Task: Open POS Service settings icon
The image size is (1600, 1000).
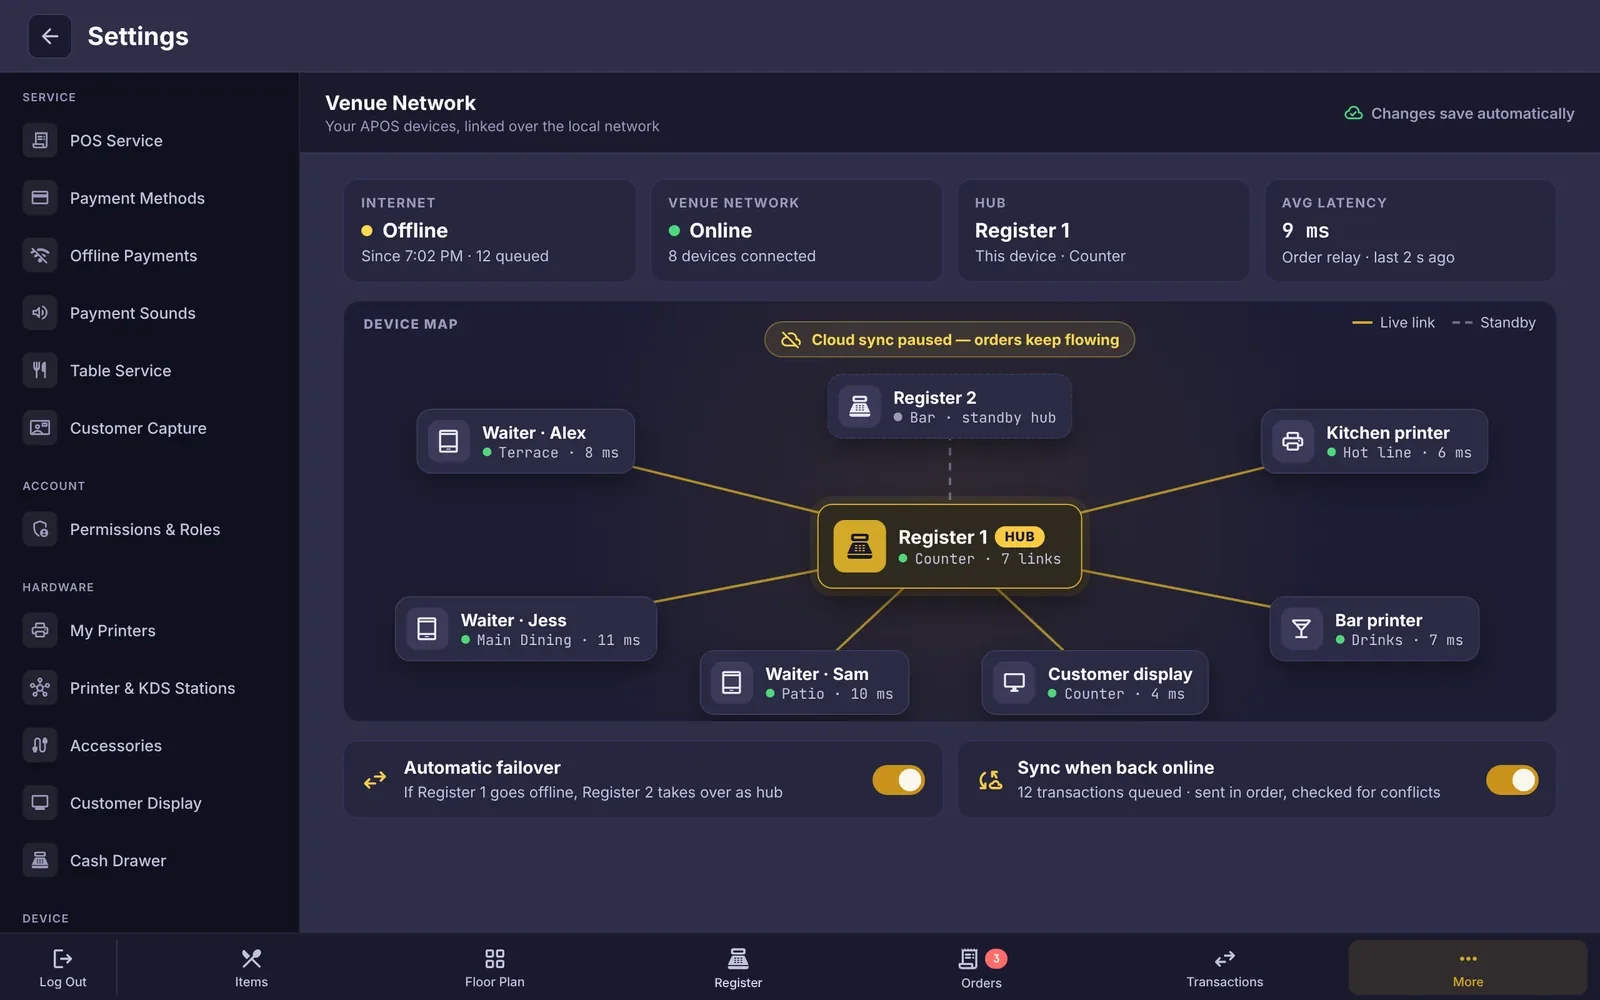Action: point(40,141)
